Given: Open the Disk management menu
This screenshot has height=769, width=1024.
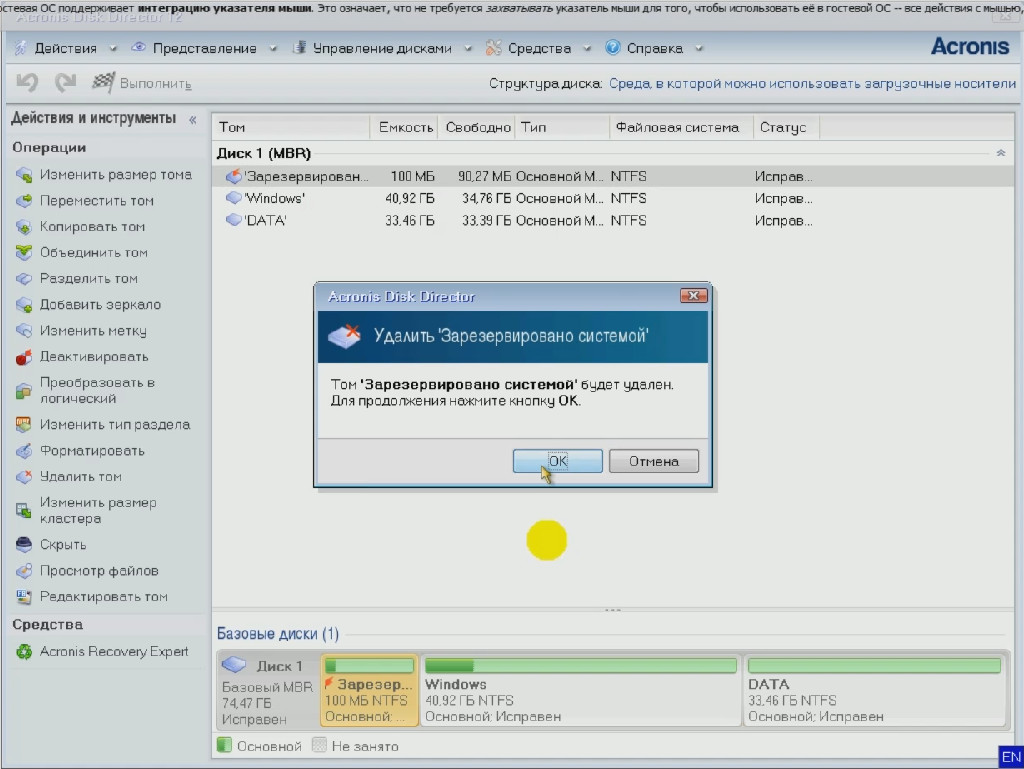Looking at the screenshot, I should click(381, 48).
